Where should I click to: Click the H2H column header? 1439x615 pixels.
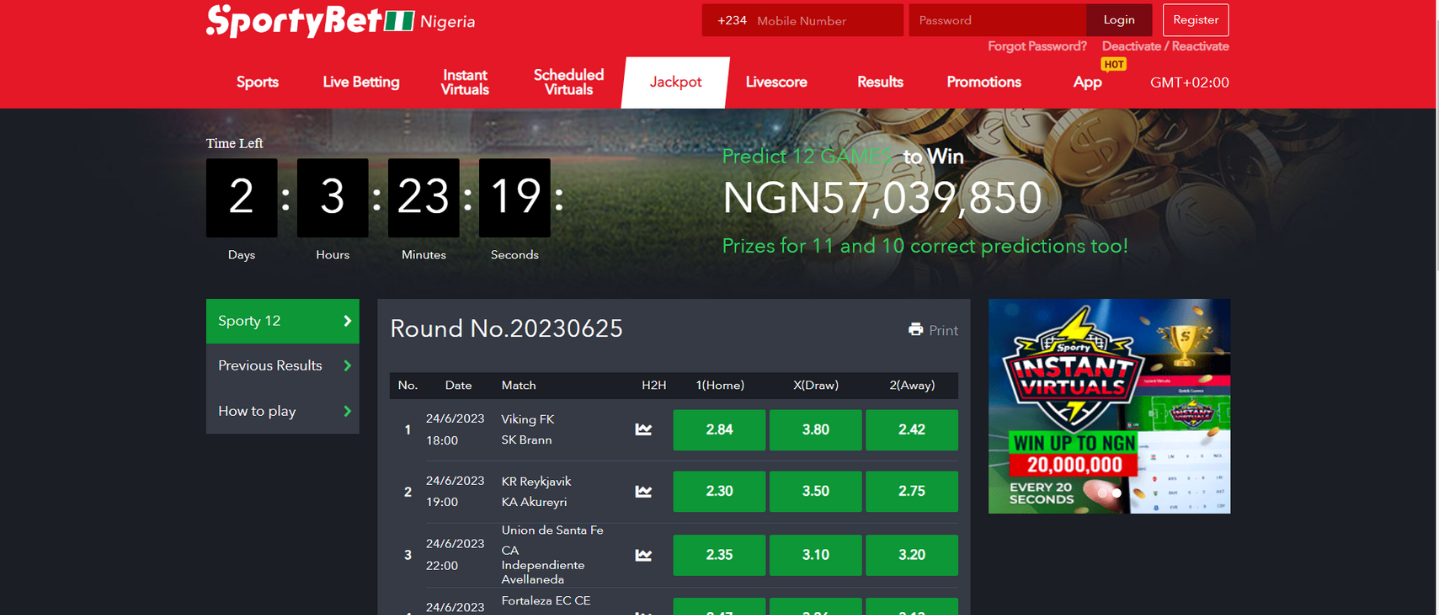(x=653, y=385)
